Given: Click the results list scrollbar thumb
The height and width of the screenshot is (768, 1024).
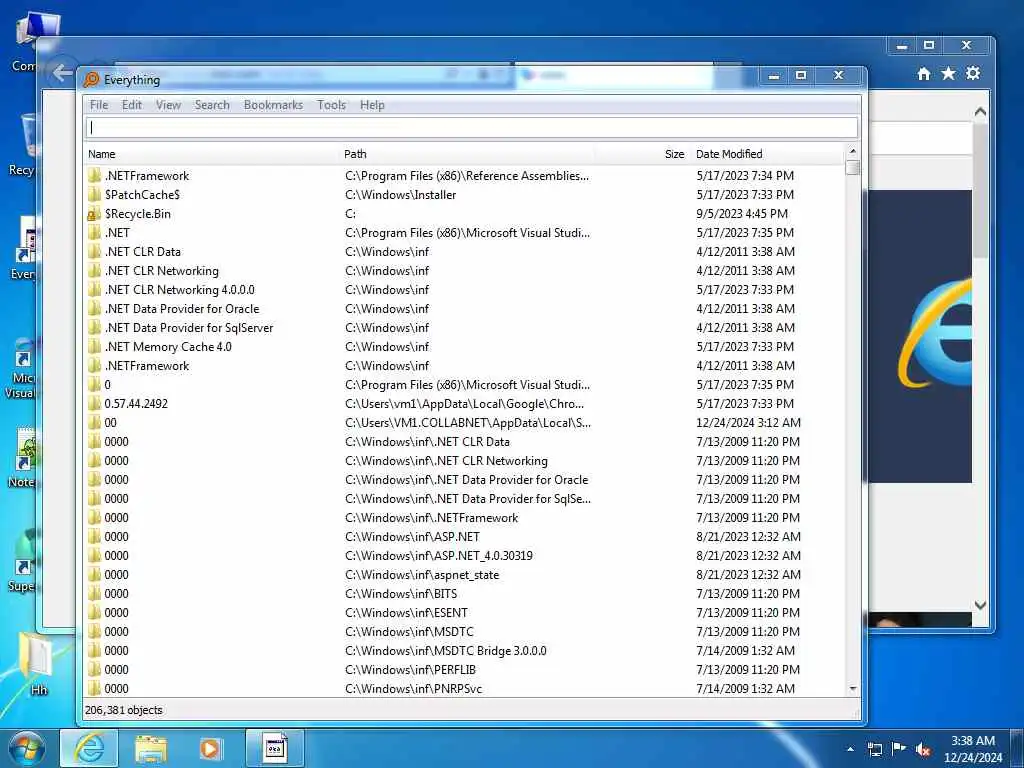Looking at the screenshot, I should pos(852,168).
